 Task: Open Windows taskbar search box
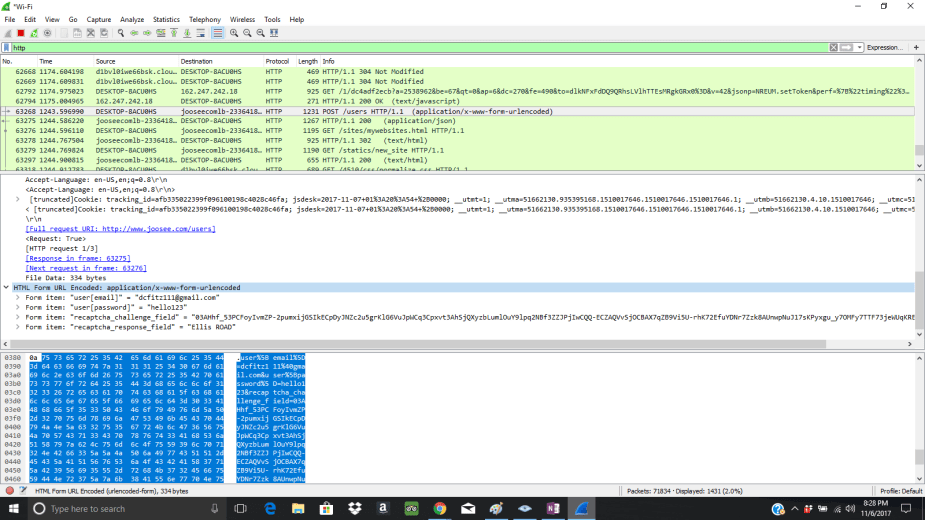point(95,509)
